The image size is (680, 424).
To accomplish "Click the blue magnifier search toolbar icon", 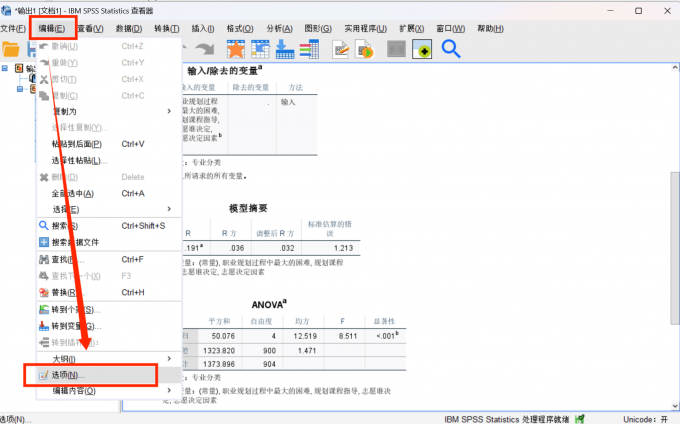I will tap(451, 49).
